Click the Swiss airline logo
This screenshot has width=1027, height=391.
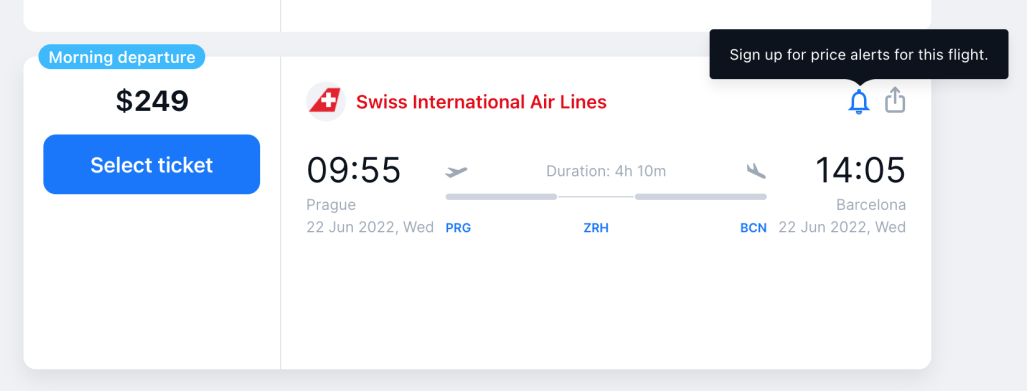326,102
